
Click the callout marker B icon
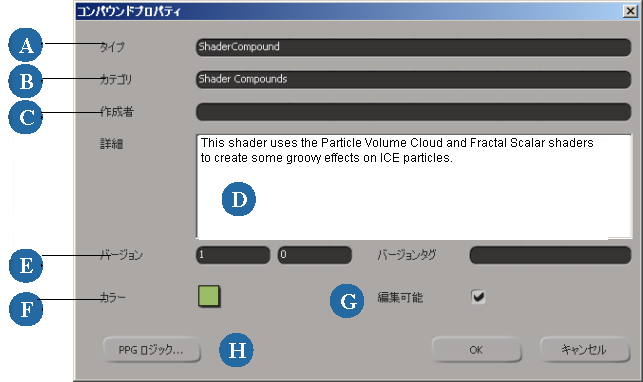tap(25, 81)
